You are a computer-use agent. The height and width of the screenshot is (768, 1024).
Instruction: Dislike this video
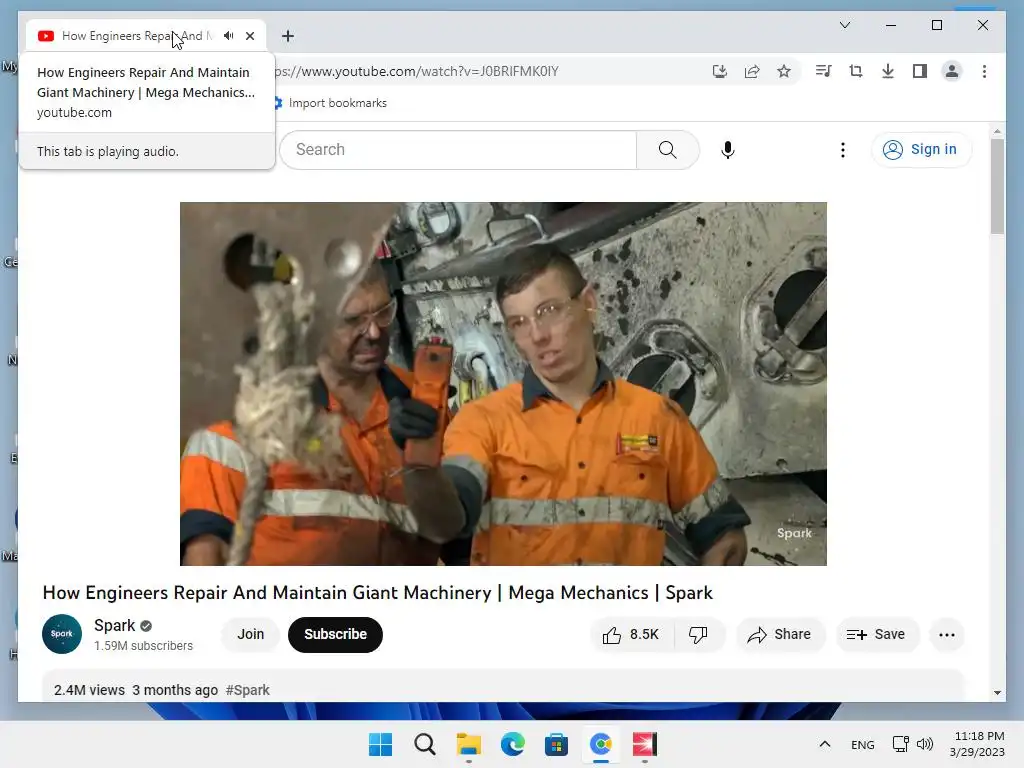[x=698, y=634]
